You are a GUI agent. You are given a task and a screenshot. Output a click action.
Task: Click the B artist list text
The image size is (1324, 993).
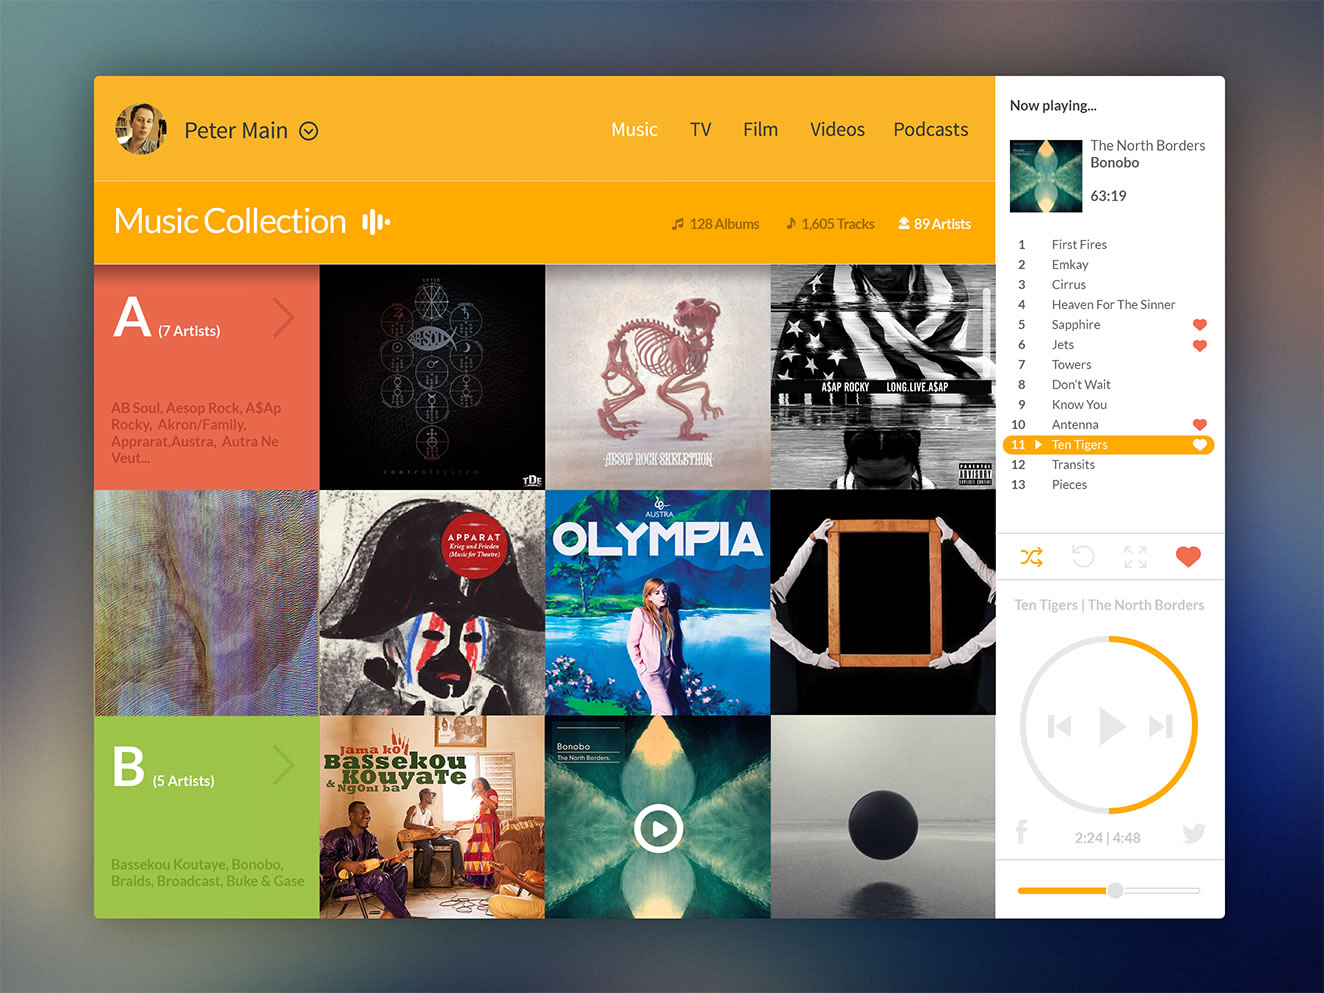[x=207, y=872]
